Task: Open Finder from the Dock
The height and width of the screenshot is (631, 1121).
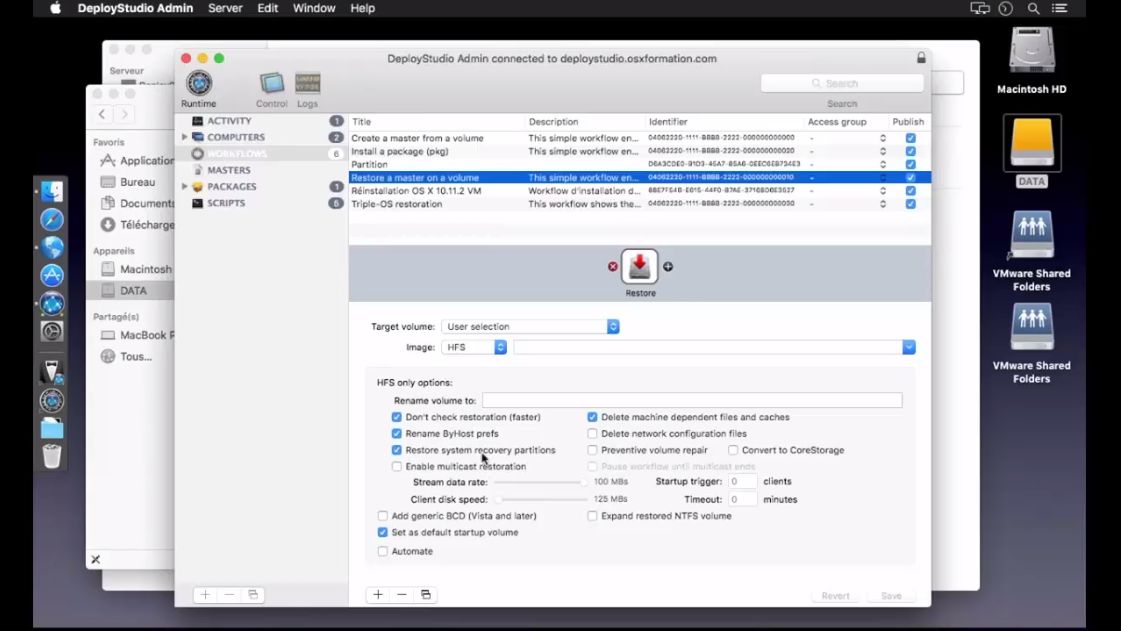Action: [x=51, y=191]
